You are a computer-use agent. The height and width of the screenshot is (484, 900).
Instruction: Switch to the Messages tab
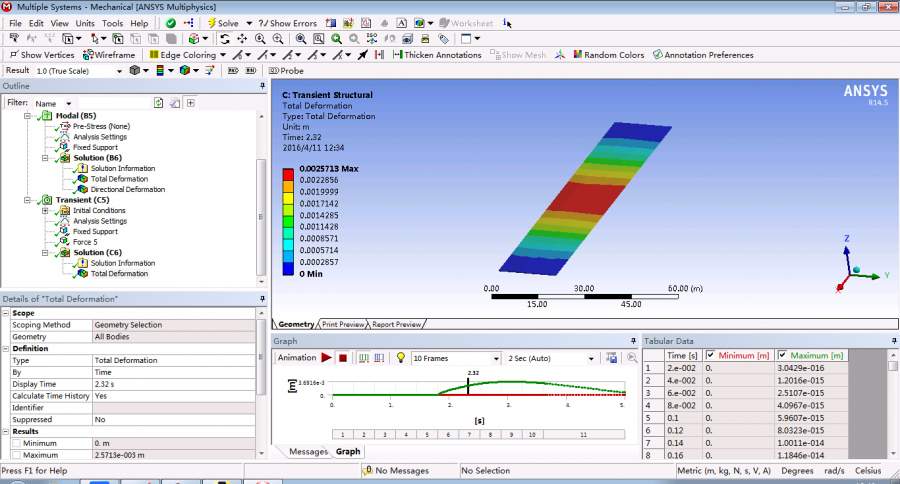[x=308, y=452]
